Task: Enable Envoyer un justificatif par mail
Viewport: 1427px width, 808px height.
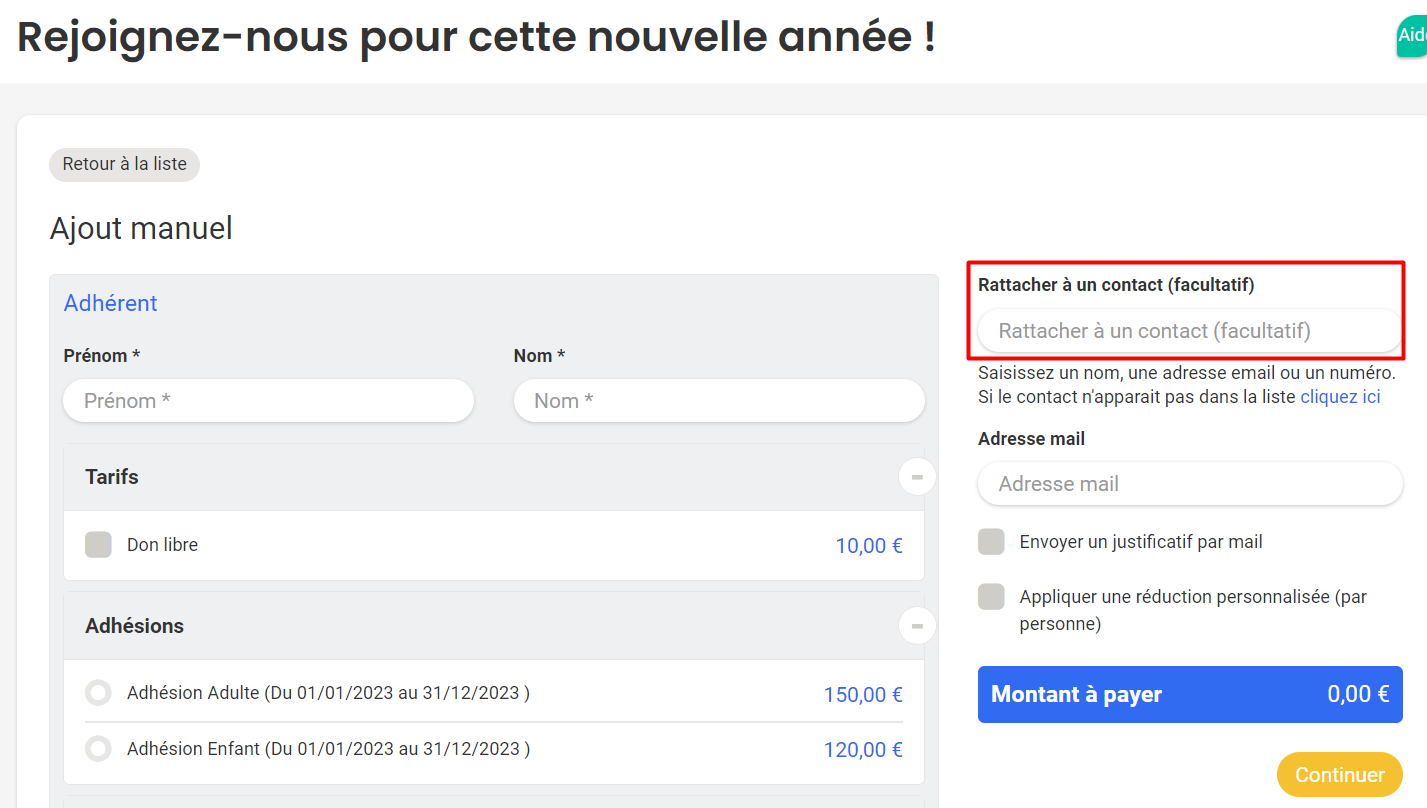Action: point(991,542)
